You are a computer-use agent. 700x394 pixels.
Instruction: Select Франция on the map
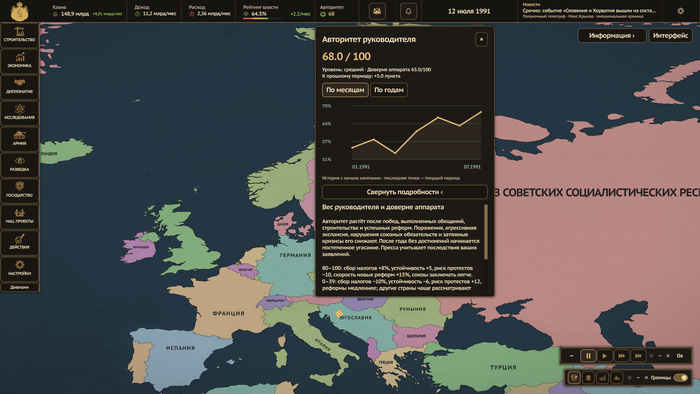[228, 313]
